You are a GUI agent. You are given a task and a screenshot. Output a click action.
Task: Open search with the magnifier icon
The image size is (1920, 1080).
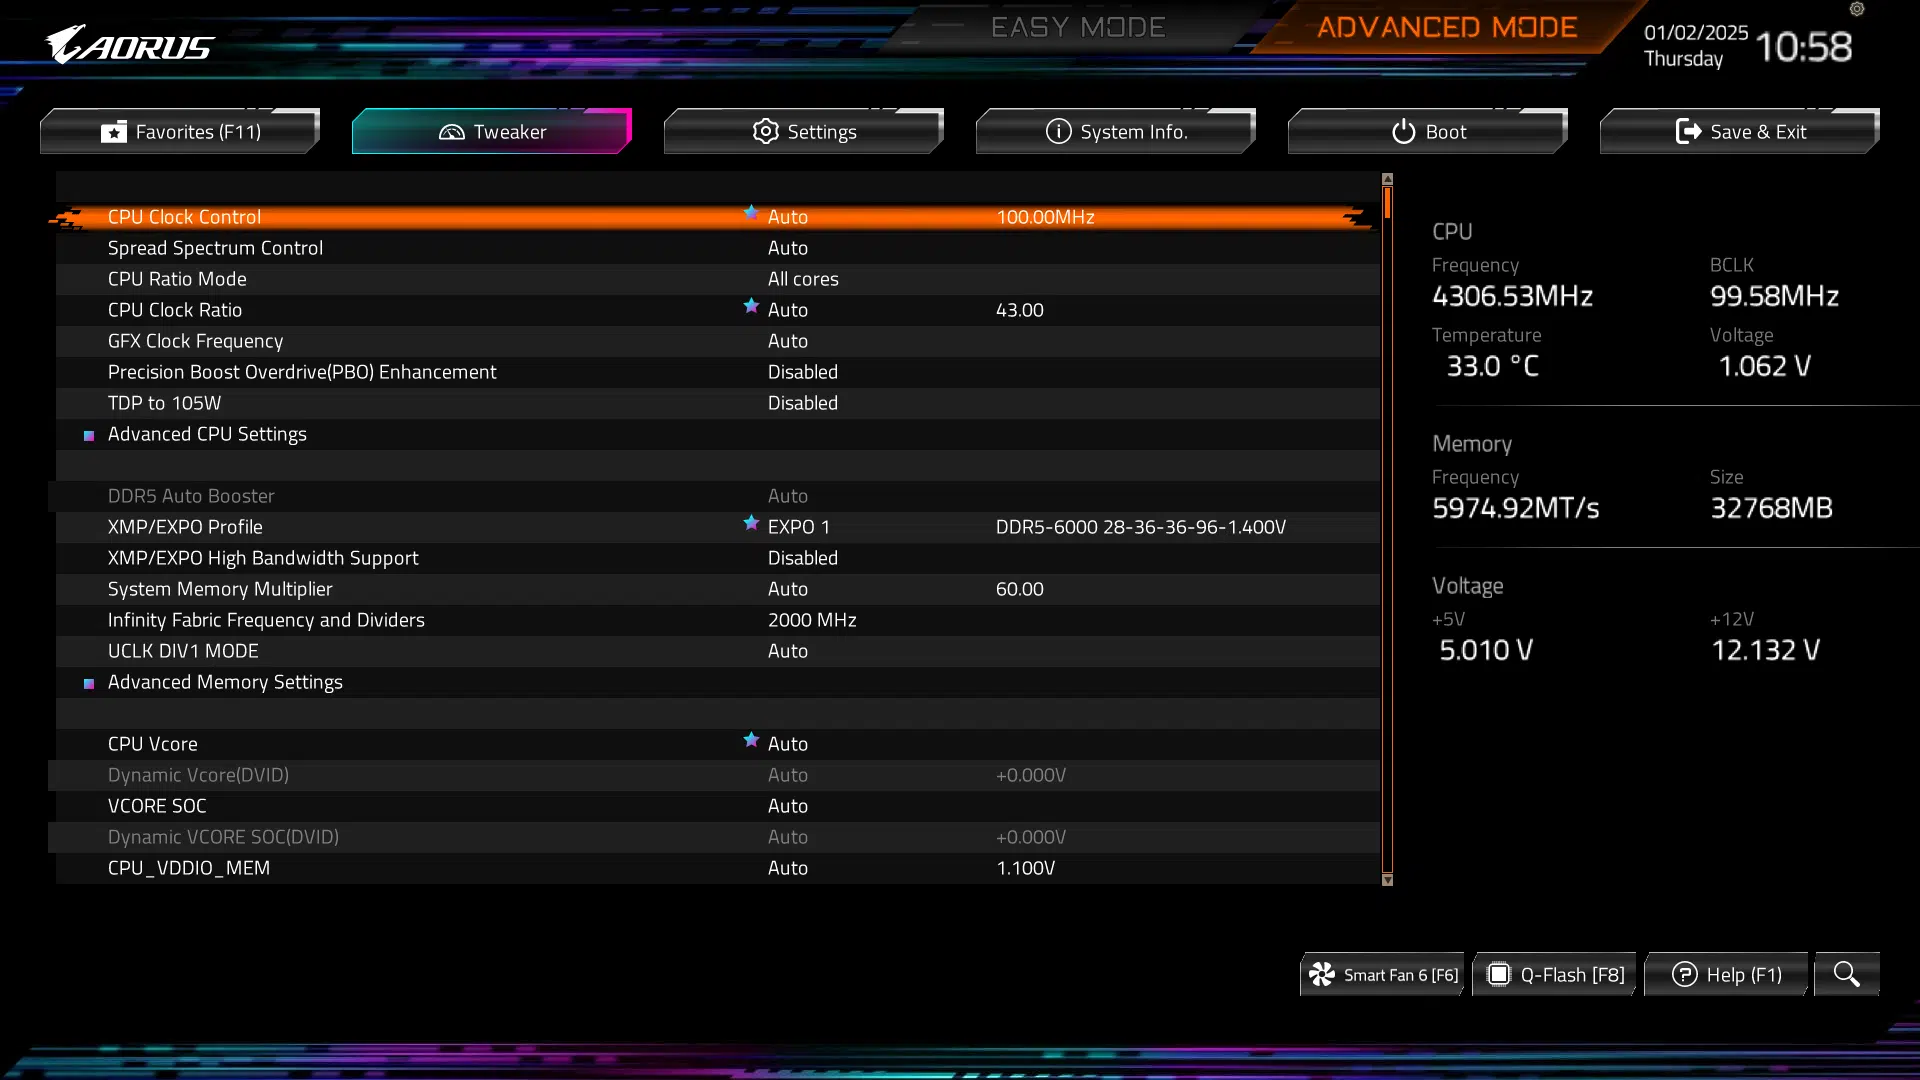point(1847,974)
